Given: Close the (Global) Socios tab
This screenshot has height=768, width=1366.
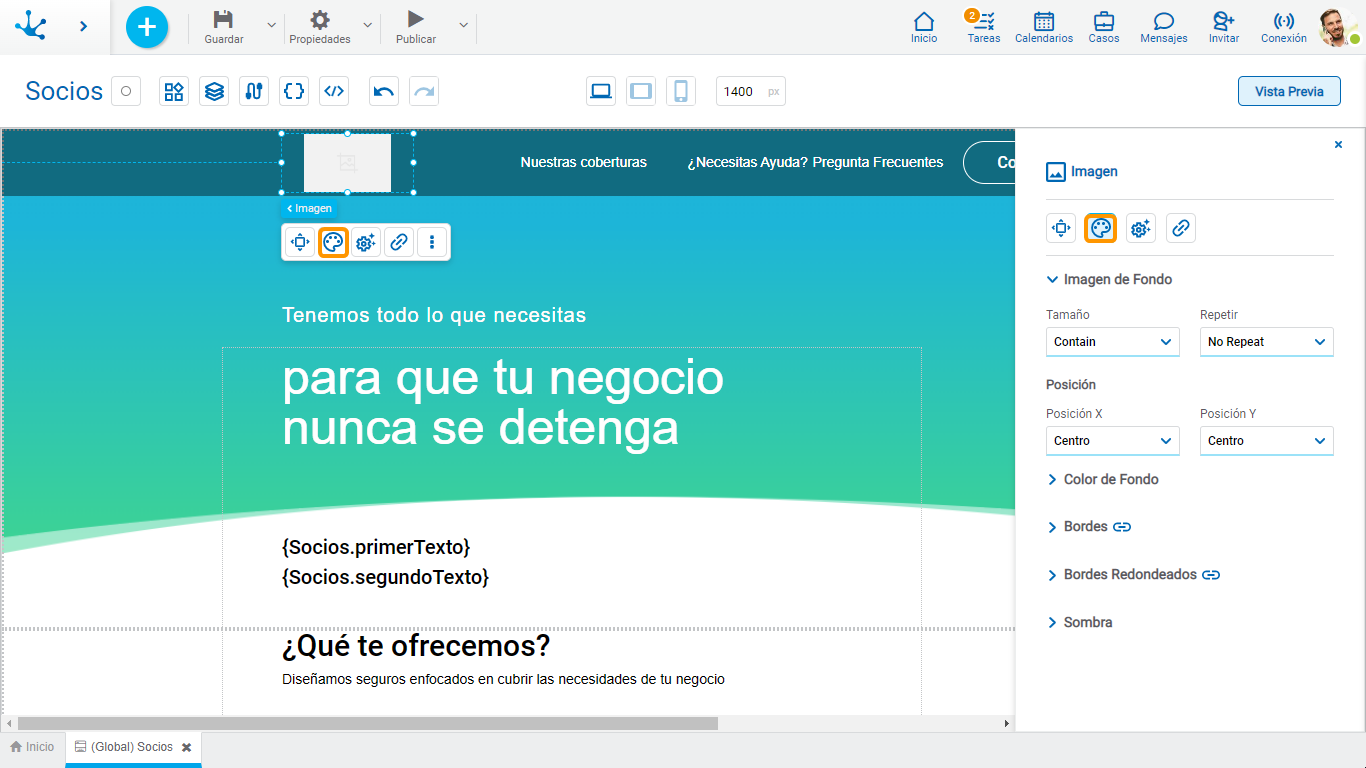Looking at the screenshot, I should tap(186, 747).
